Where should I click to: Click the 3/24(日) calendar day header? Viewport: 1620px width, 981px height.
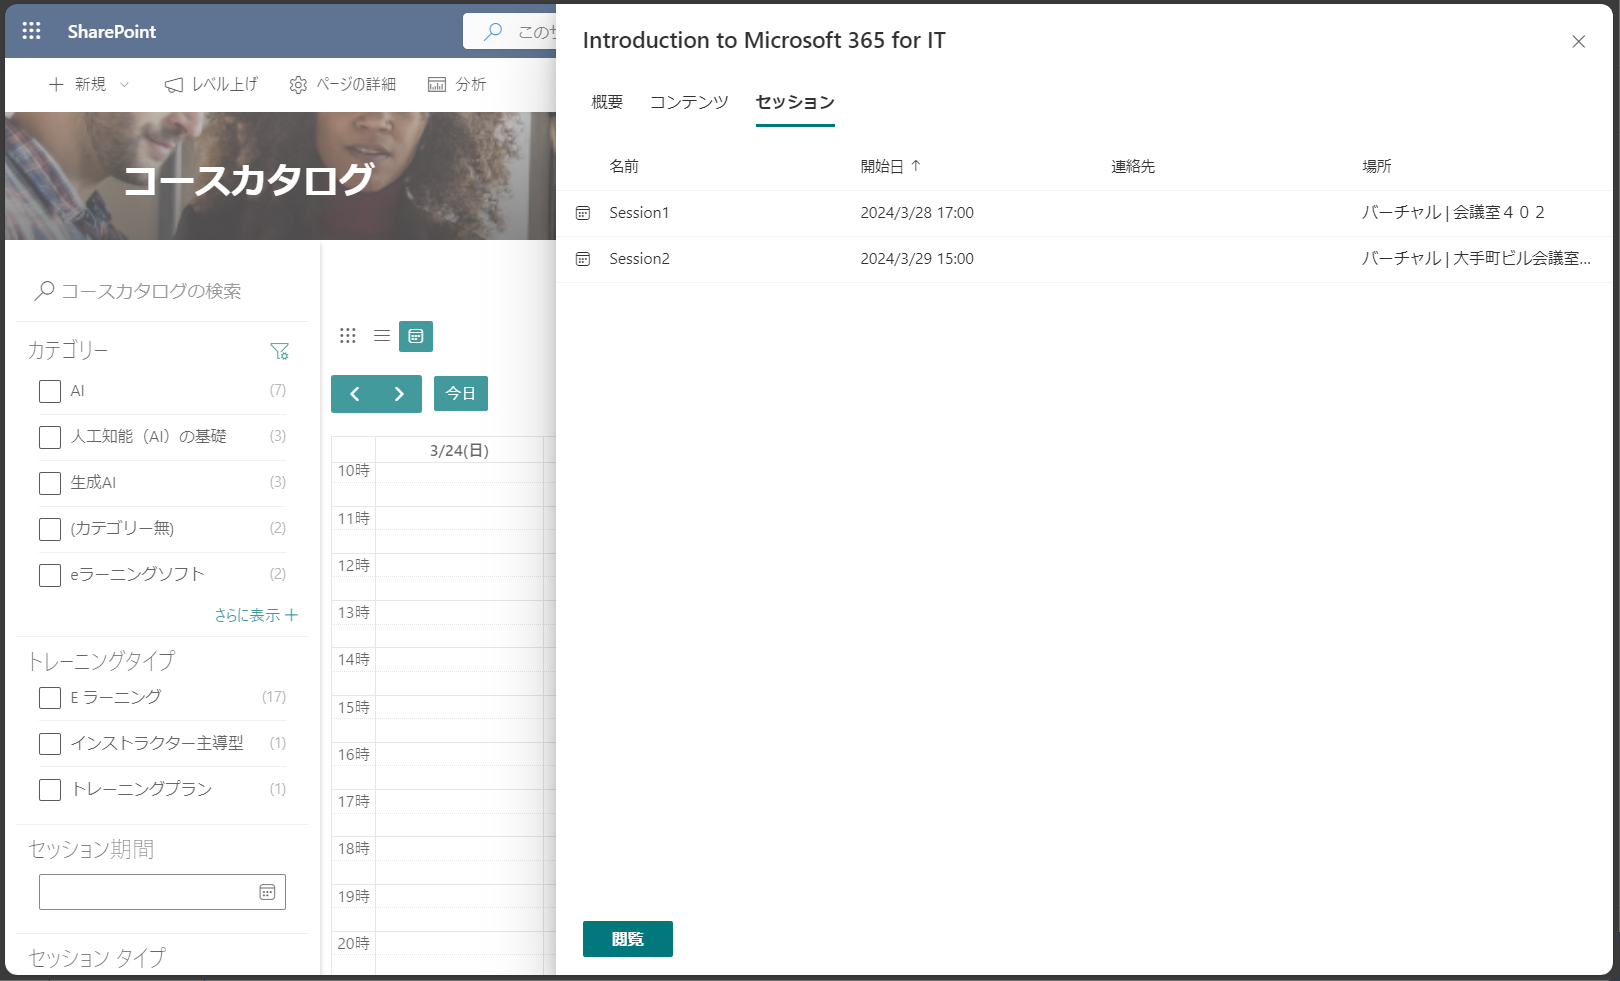point(459,450)
